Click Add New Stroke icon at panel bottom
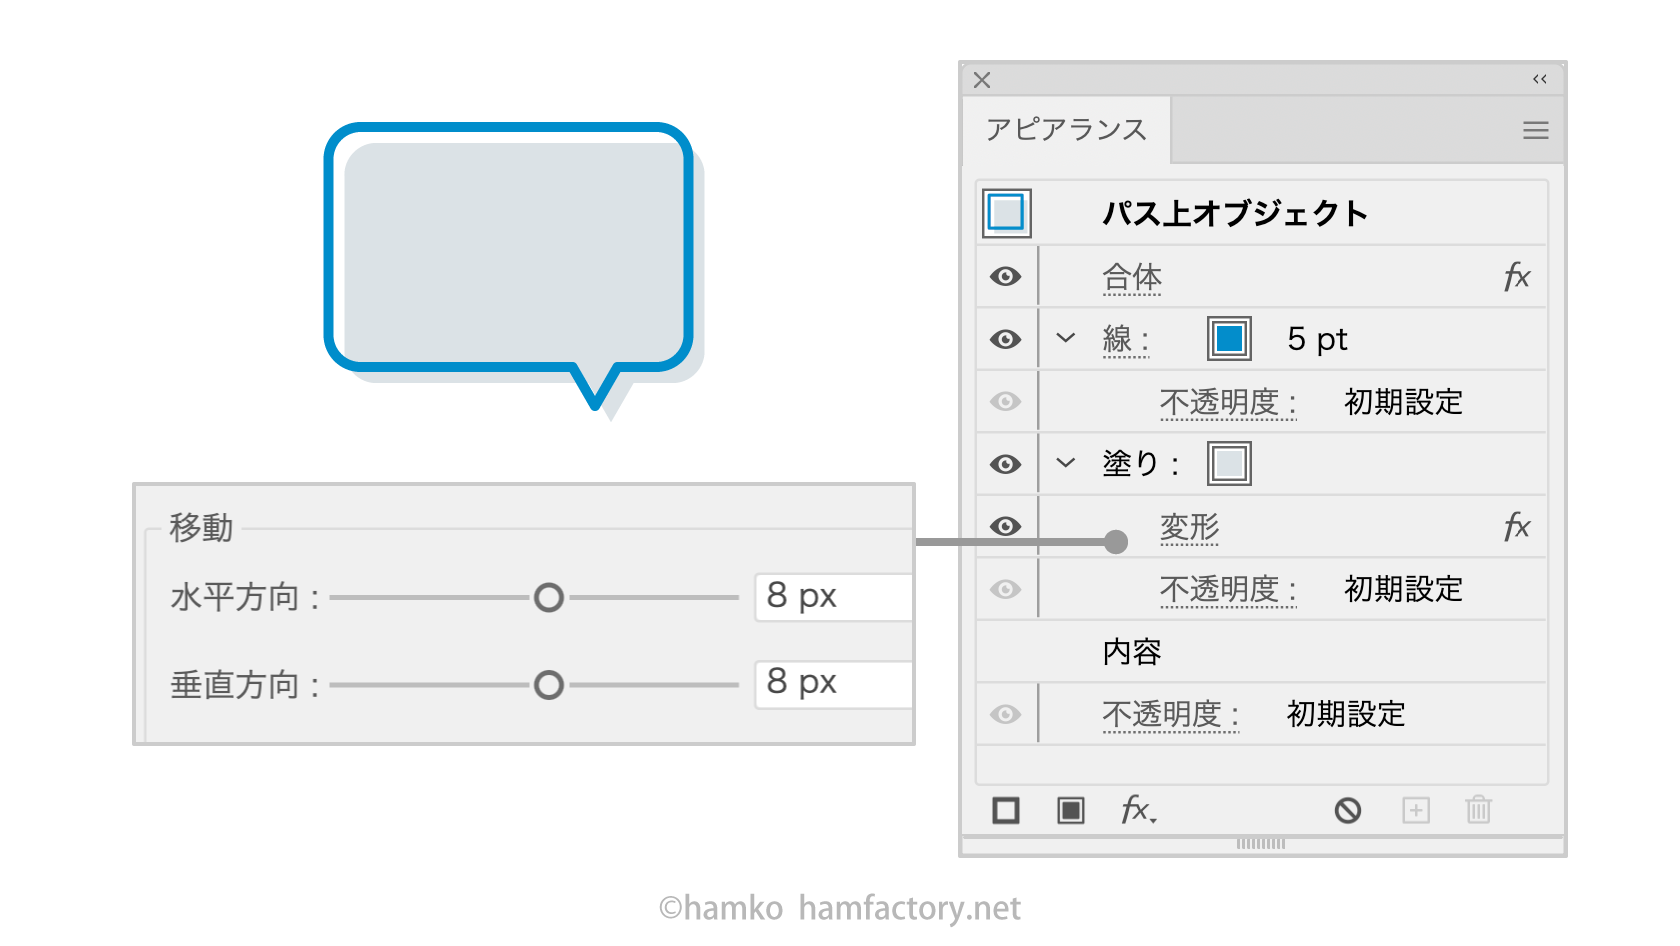Viewport: 1680px width, 946px height. [1006, 810]
